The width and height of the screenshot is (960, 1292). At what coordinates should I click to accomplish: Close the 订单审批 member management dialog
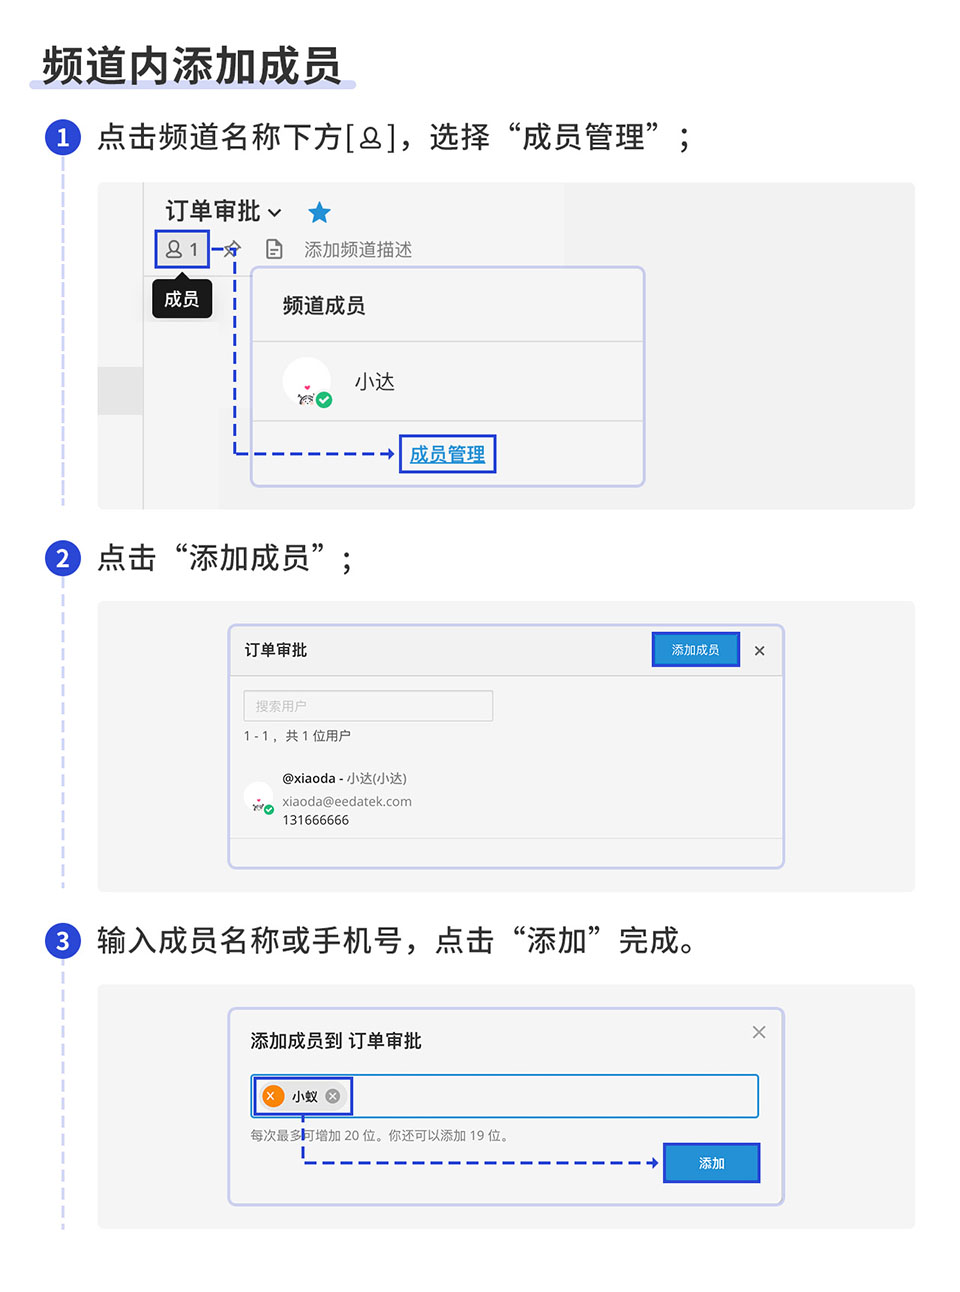point(760,651)
